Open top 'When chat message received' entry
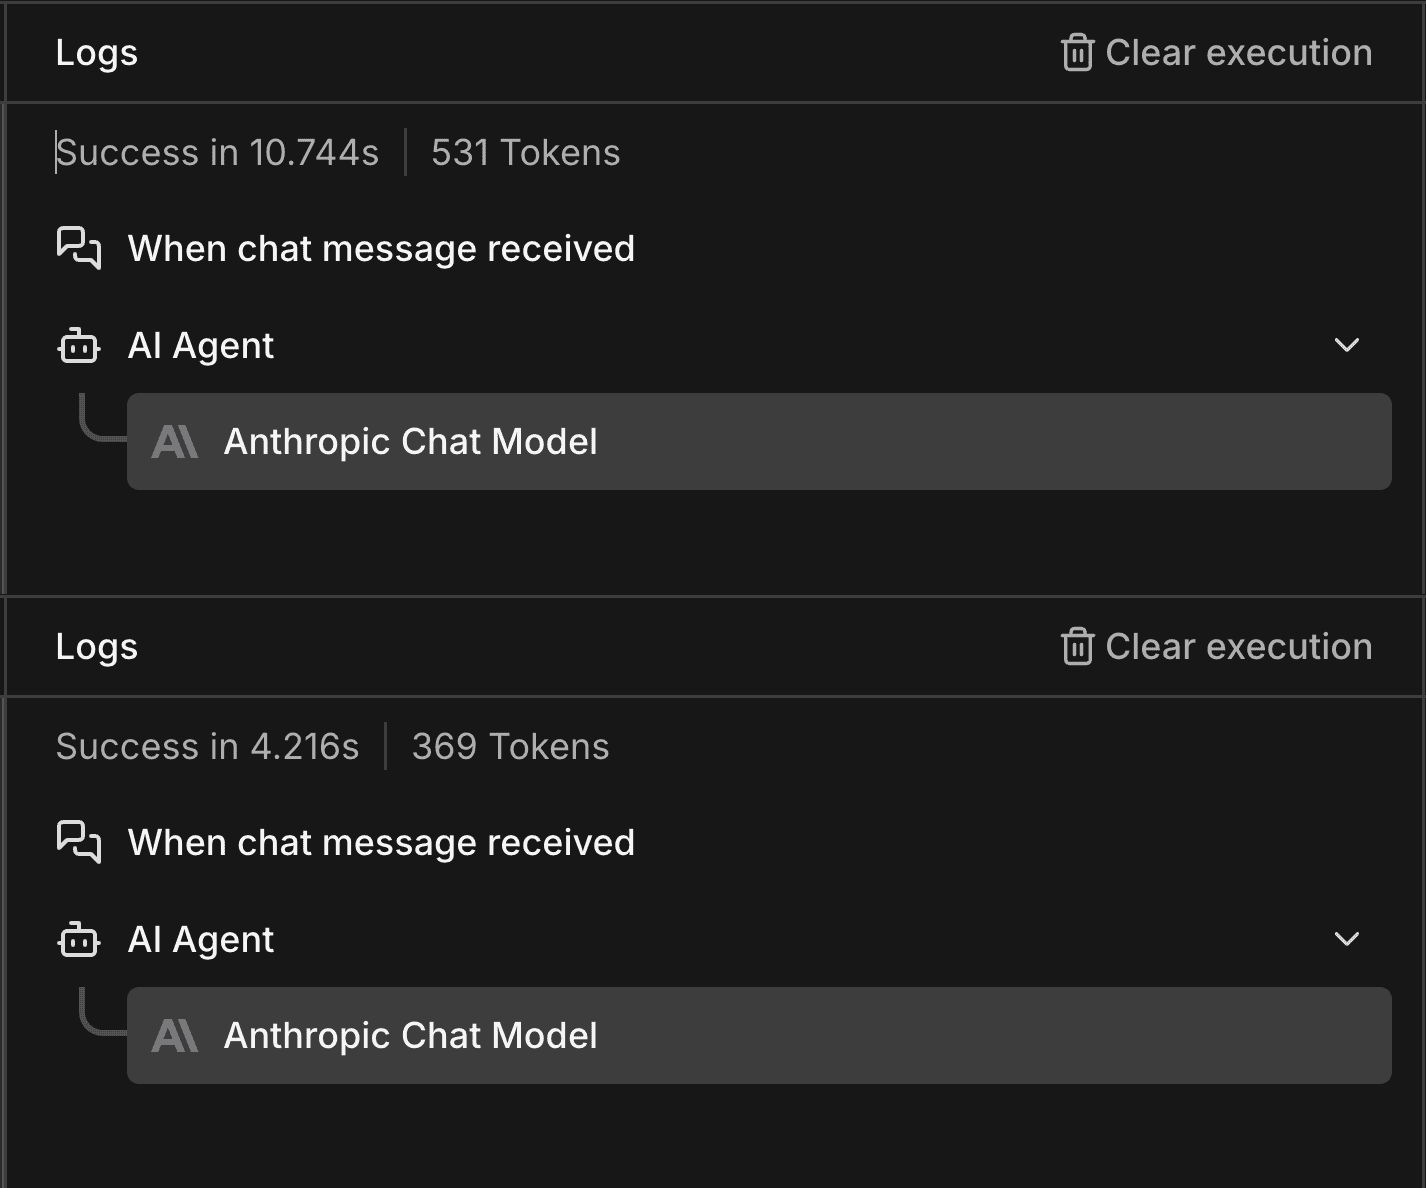 point(381,248)
